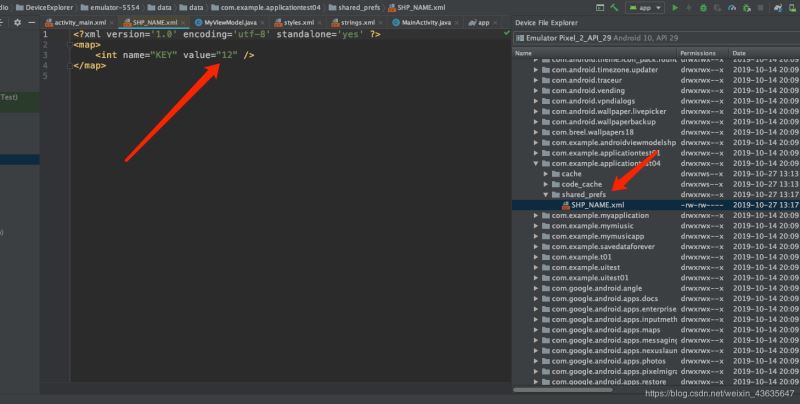800x404 pixels.
Task: Collapse the shared_prefs folder
Action: coord(545,194)
